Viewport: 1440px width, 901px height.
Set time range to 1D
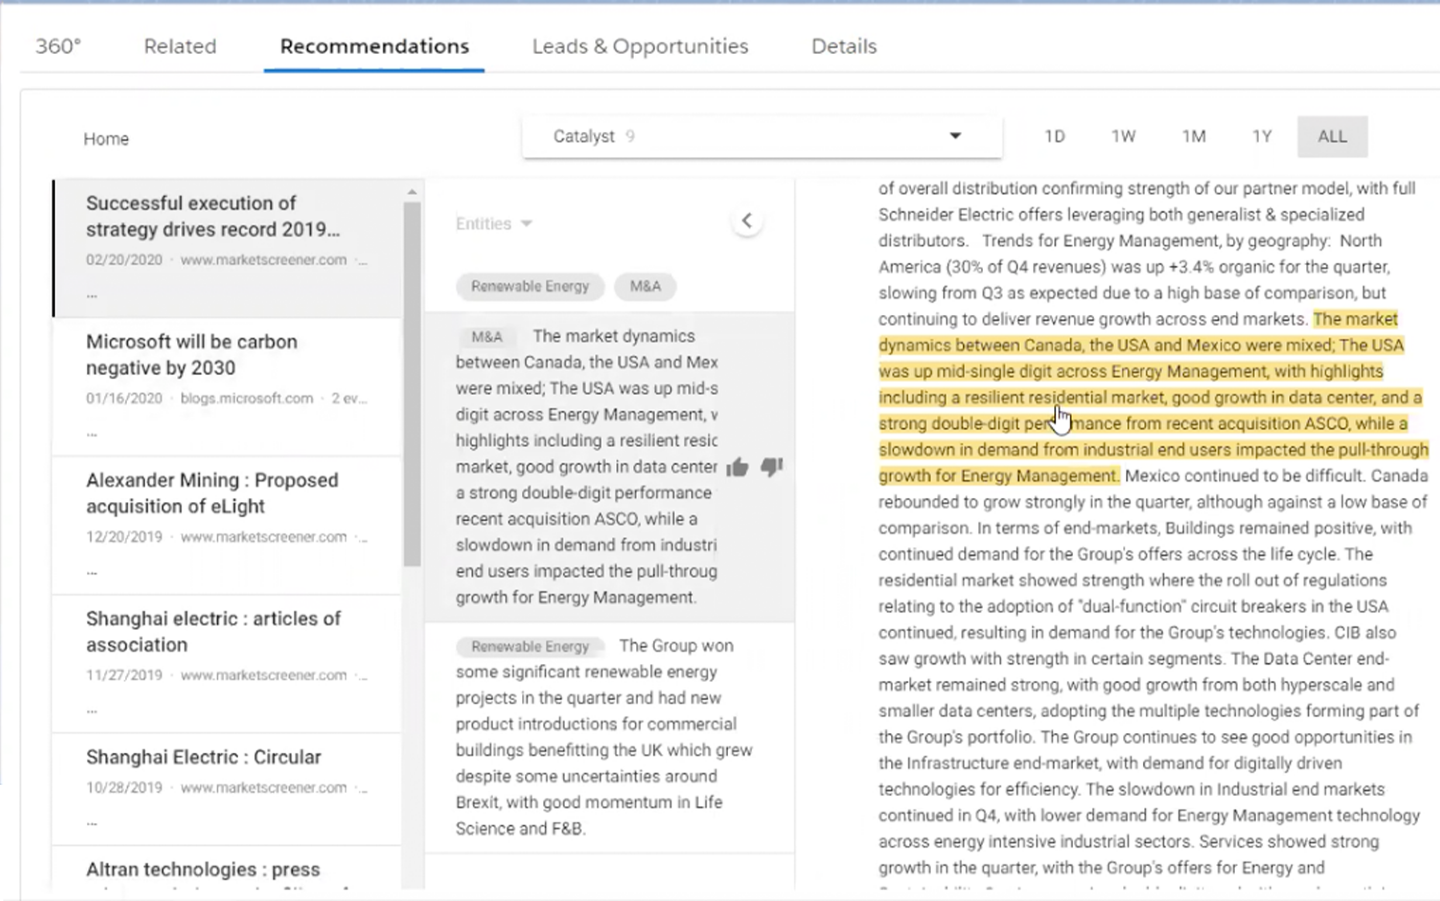click(x=1055, y=136)
